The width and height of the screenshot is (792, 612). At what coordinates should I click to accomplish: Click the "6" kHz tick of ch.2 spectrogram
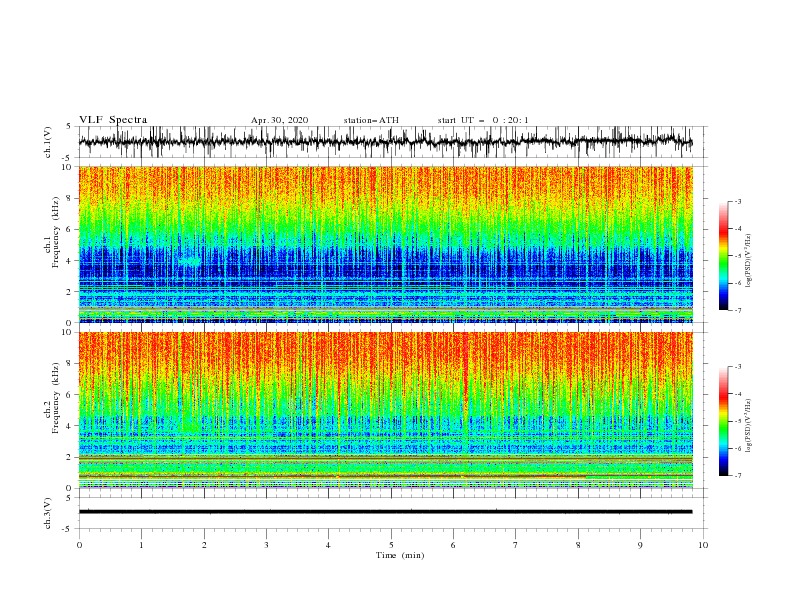(71, 395)
